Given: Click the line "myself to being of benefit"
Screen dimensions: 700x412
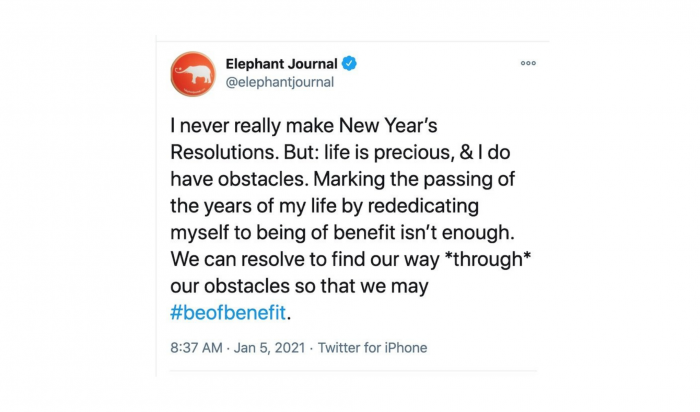Looking at the screenshot, I should click(x=283, y=233).
